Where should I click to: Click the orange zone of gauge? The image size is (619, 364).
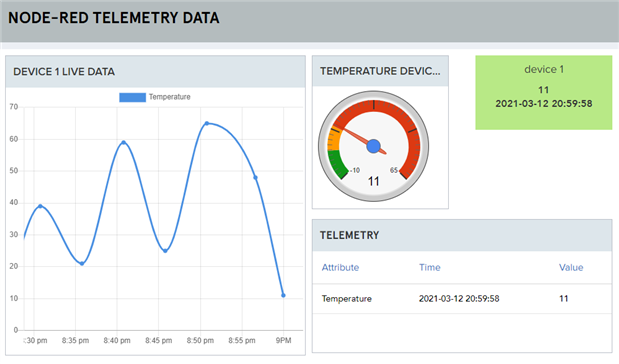(x=334, y=139)
